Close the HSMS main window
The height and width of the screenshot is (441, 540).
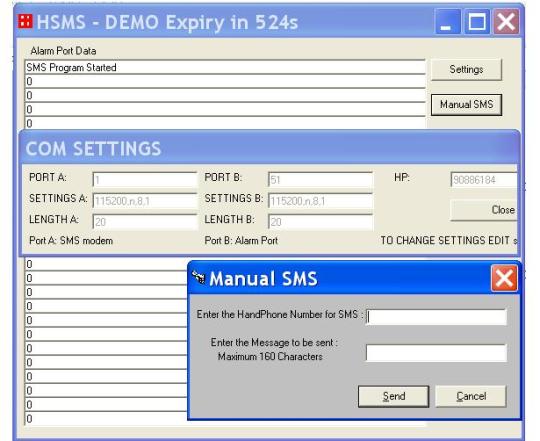pos(506,21)
